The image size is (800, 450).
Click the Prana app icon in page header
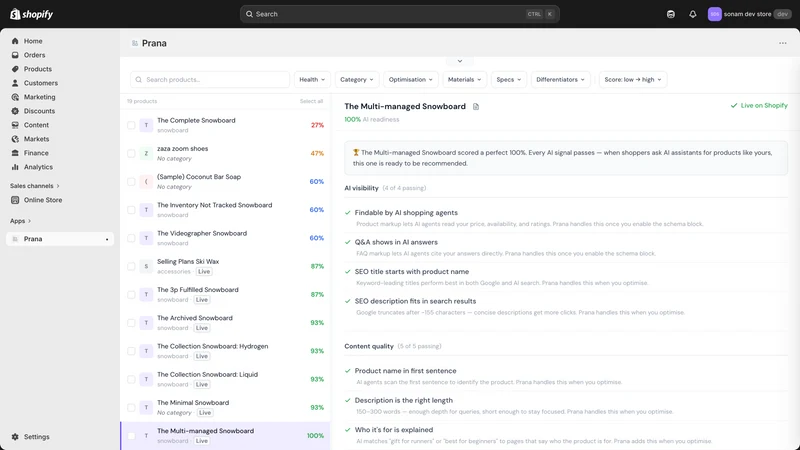(x=135, y=43)
